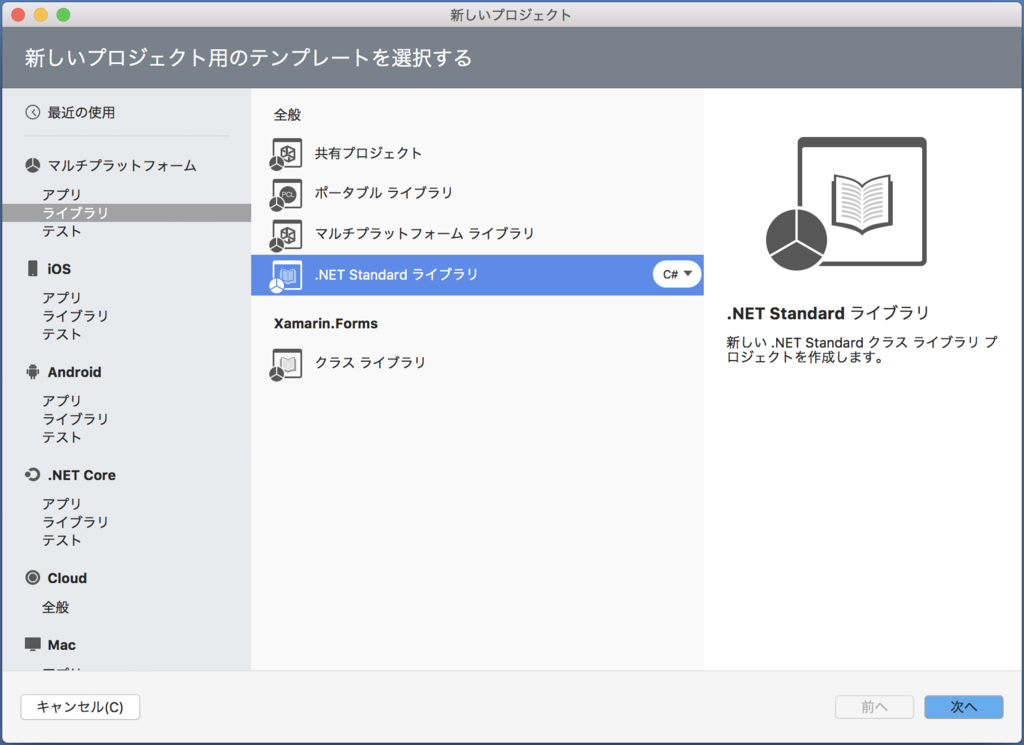The height and width of the screenshot is (745, 1024).
Task: Select Cloud category heading
Action: [67, 579]
